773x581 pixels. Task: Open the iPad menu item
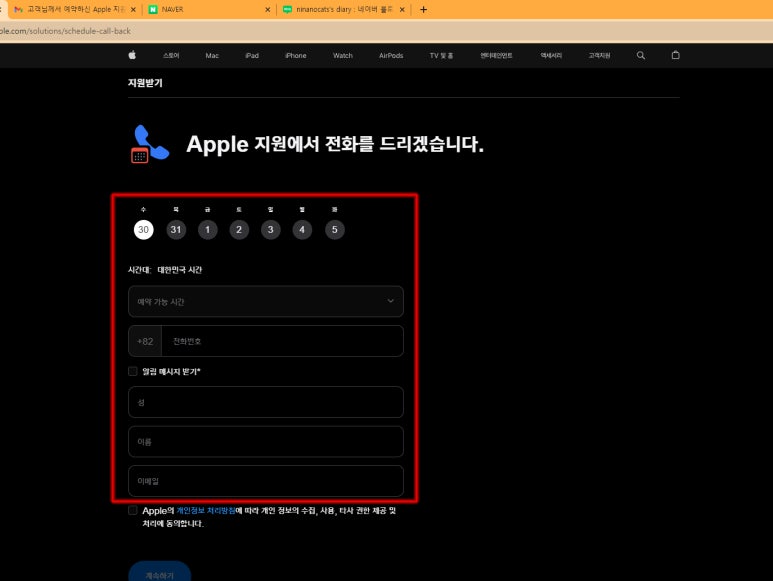click(252, 56)
